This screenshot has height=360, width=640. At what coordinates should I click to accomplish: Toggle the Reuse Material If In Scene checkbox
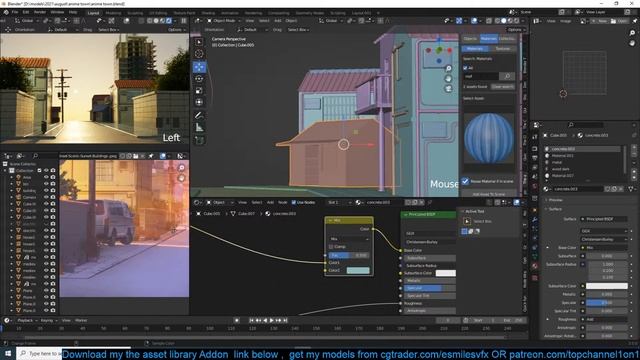click(465, 181)
